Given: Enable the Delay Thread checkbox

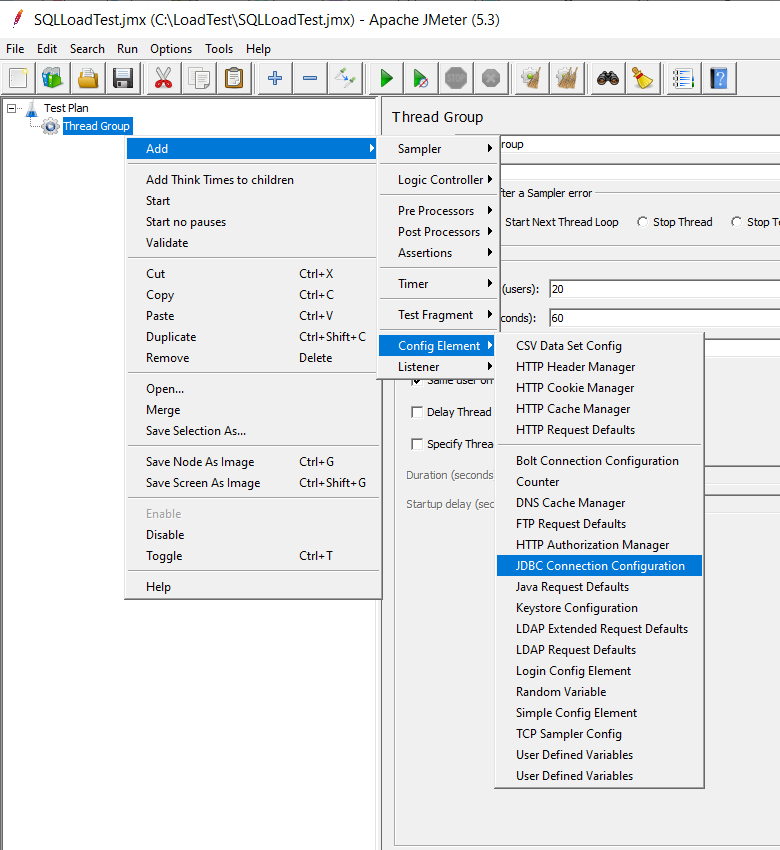Looking at the screenshot, I should click(417, 412).
